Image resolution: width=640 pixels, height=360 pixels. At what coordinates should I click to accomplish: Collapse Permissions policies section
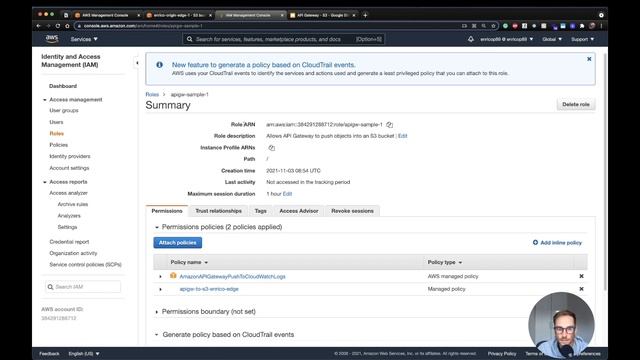point(157,227)
